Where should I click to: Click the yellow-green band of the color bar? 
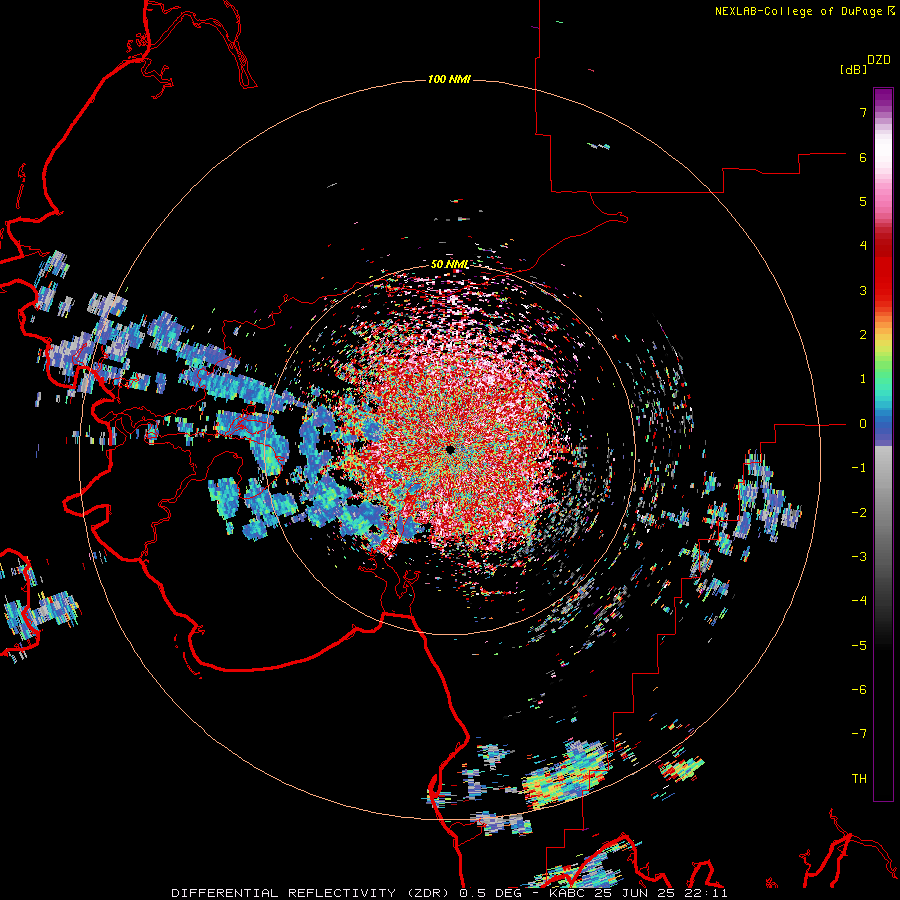click(883, 350)
